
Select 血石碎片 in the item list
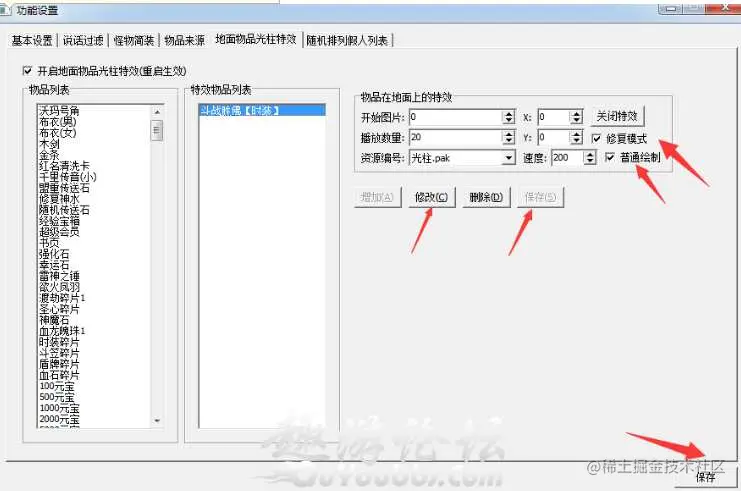pos(59,375)
